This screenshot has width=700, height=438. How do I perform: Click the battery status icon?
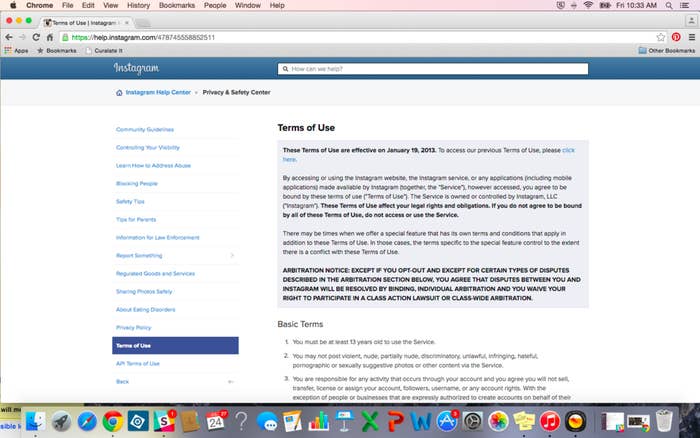point(605,5)
